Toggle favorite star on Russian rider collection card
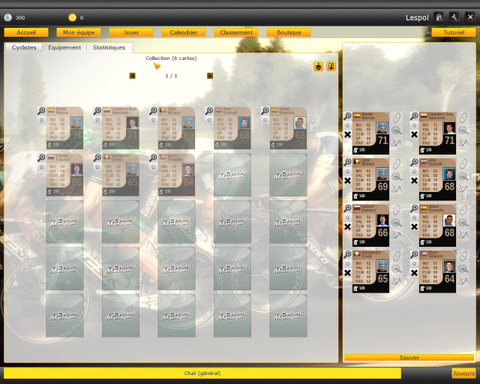 [x=41, y=167]
